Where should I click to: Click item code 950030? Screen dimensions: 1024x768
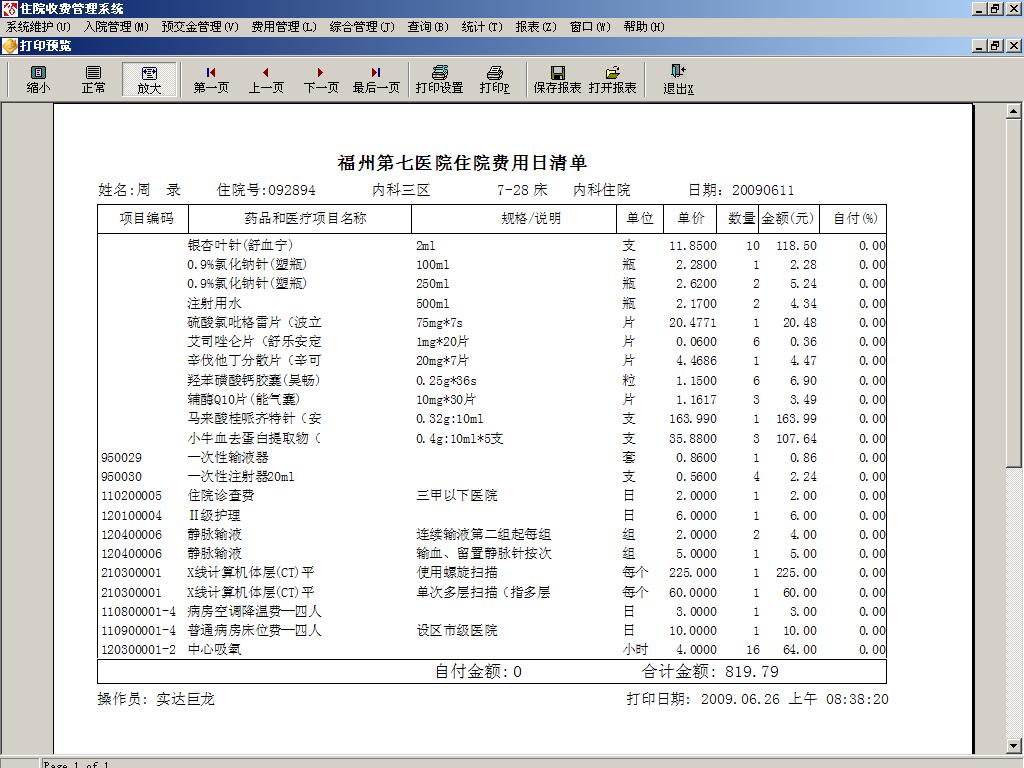121,477
